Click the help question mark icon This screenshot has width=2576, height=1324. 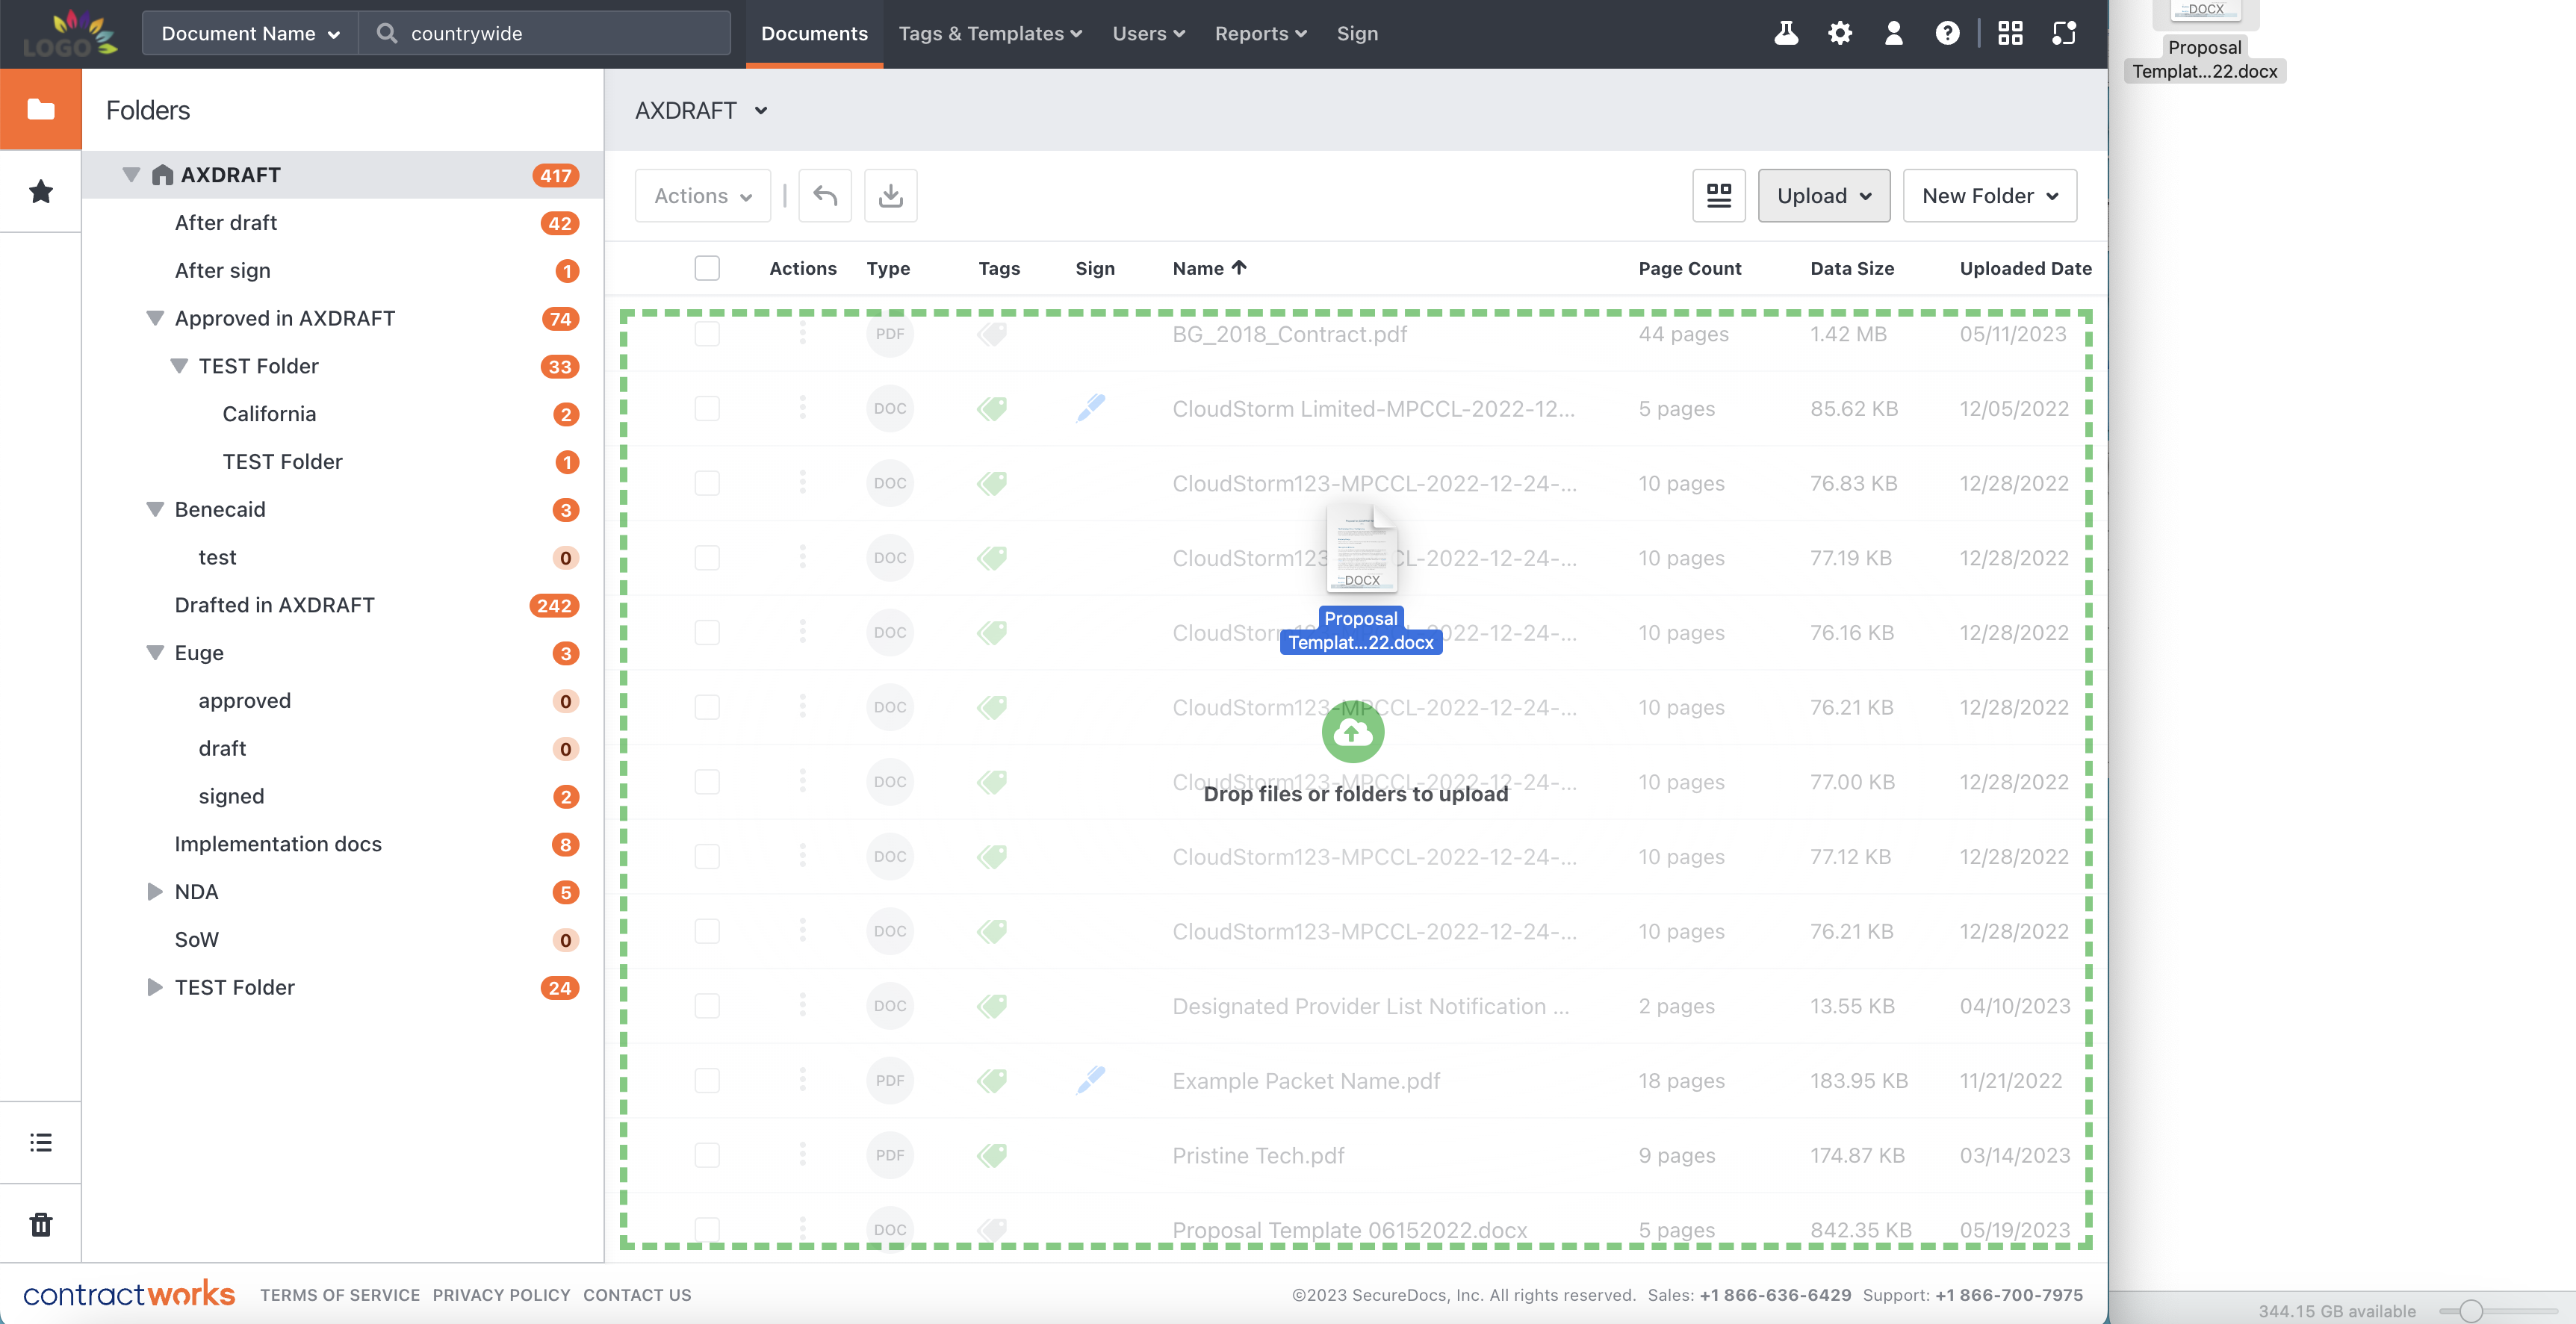tap(1947, 33)
